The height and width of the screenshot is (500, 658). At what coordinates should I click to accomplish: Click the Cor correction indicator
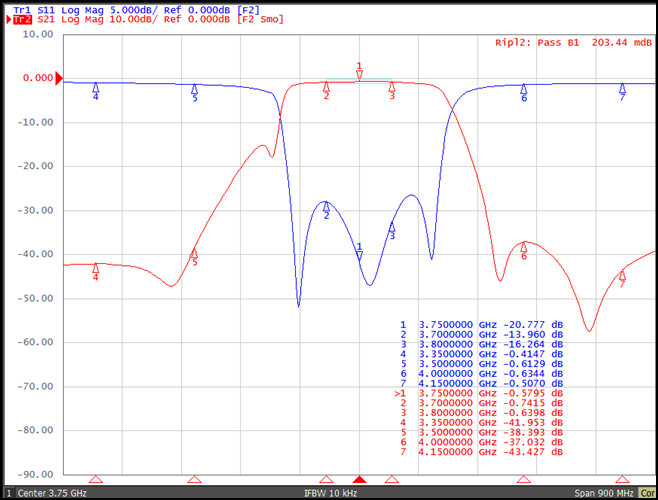647,493
